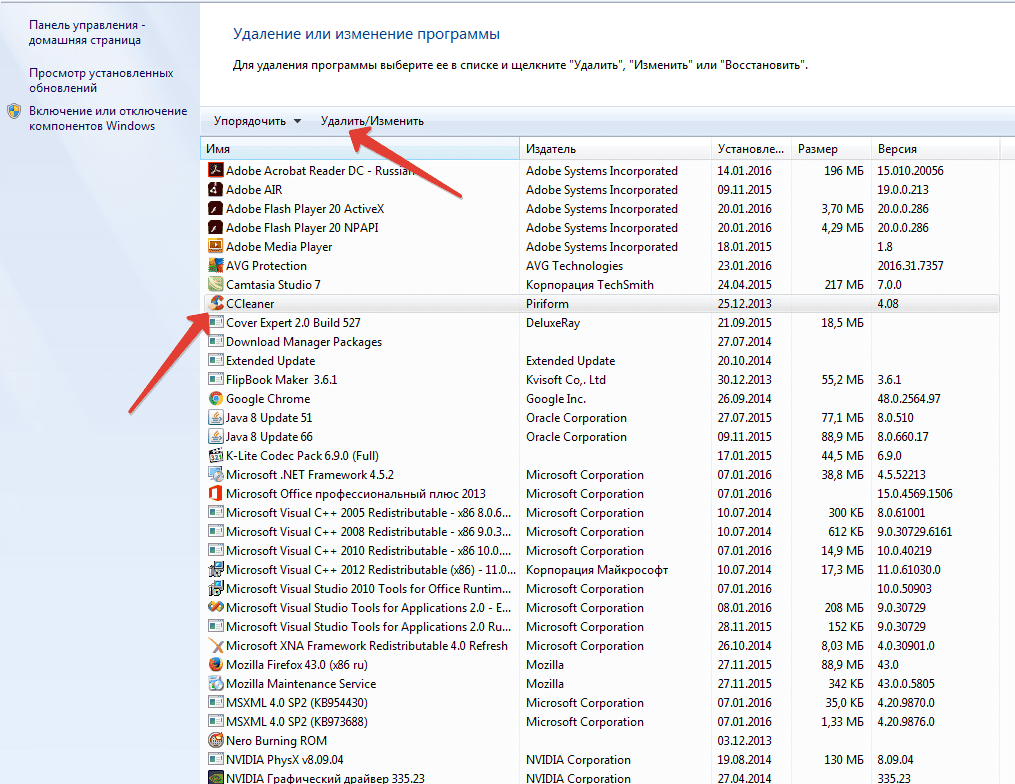1015x784 pixels.
Task: Open Включение или отключение компонентов Windows
Action: (108, 118)
